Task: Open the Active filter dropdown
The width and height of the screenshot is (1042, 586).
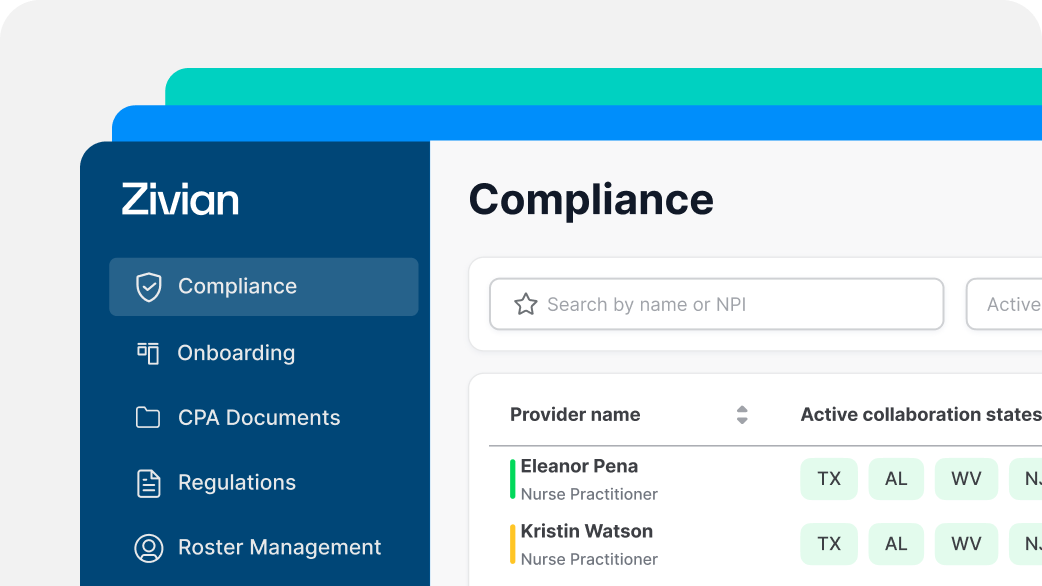Action: (x=1004, y=305)
